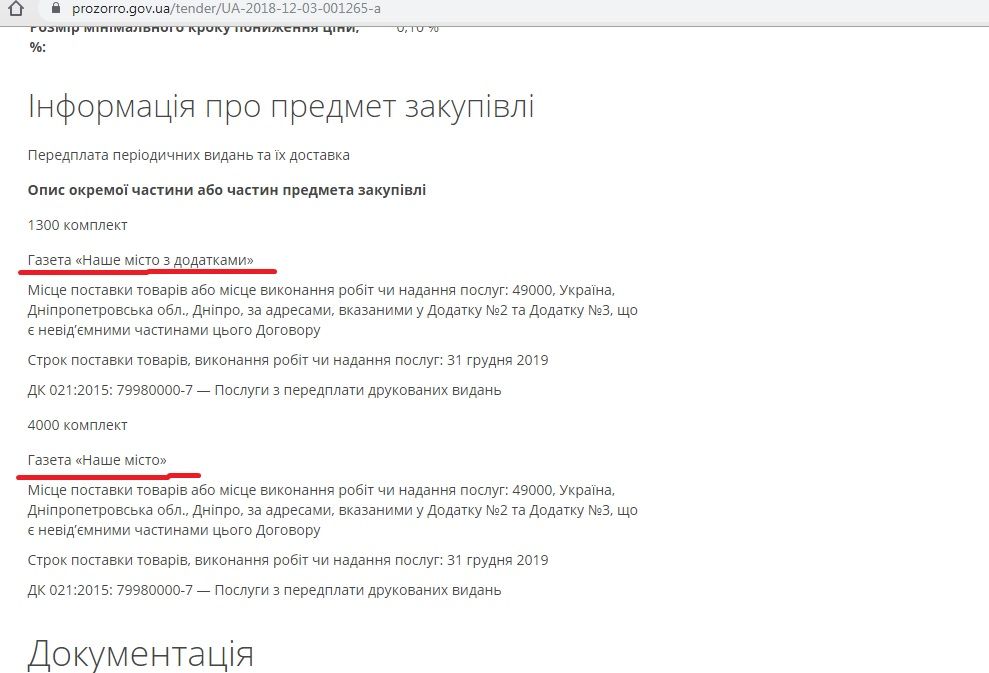Click the ДК 021:2015 code under first item

(264, 390)
